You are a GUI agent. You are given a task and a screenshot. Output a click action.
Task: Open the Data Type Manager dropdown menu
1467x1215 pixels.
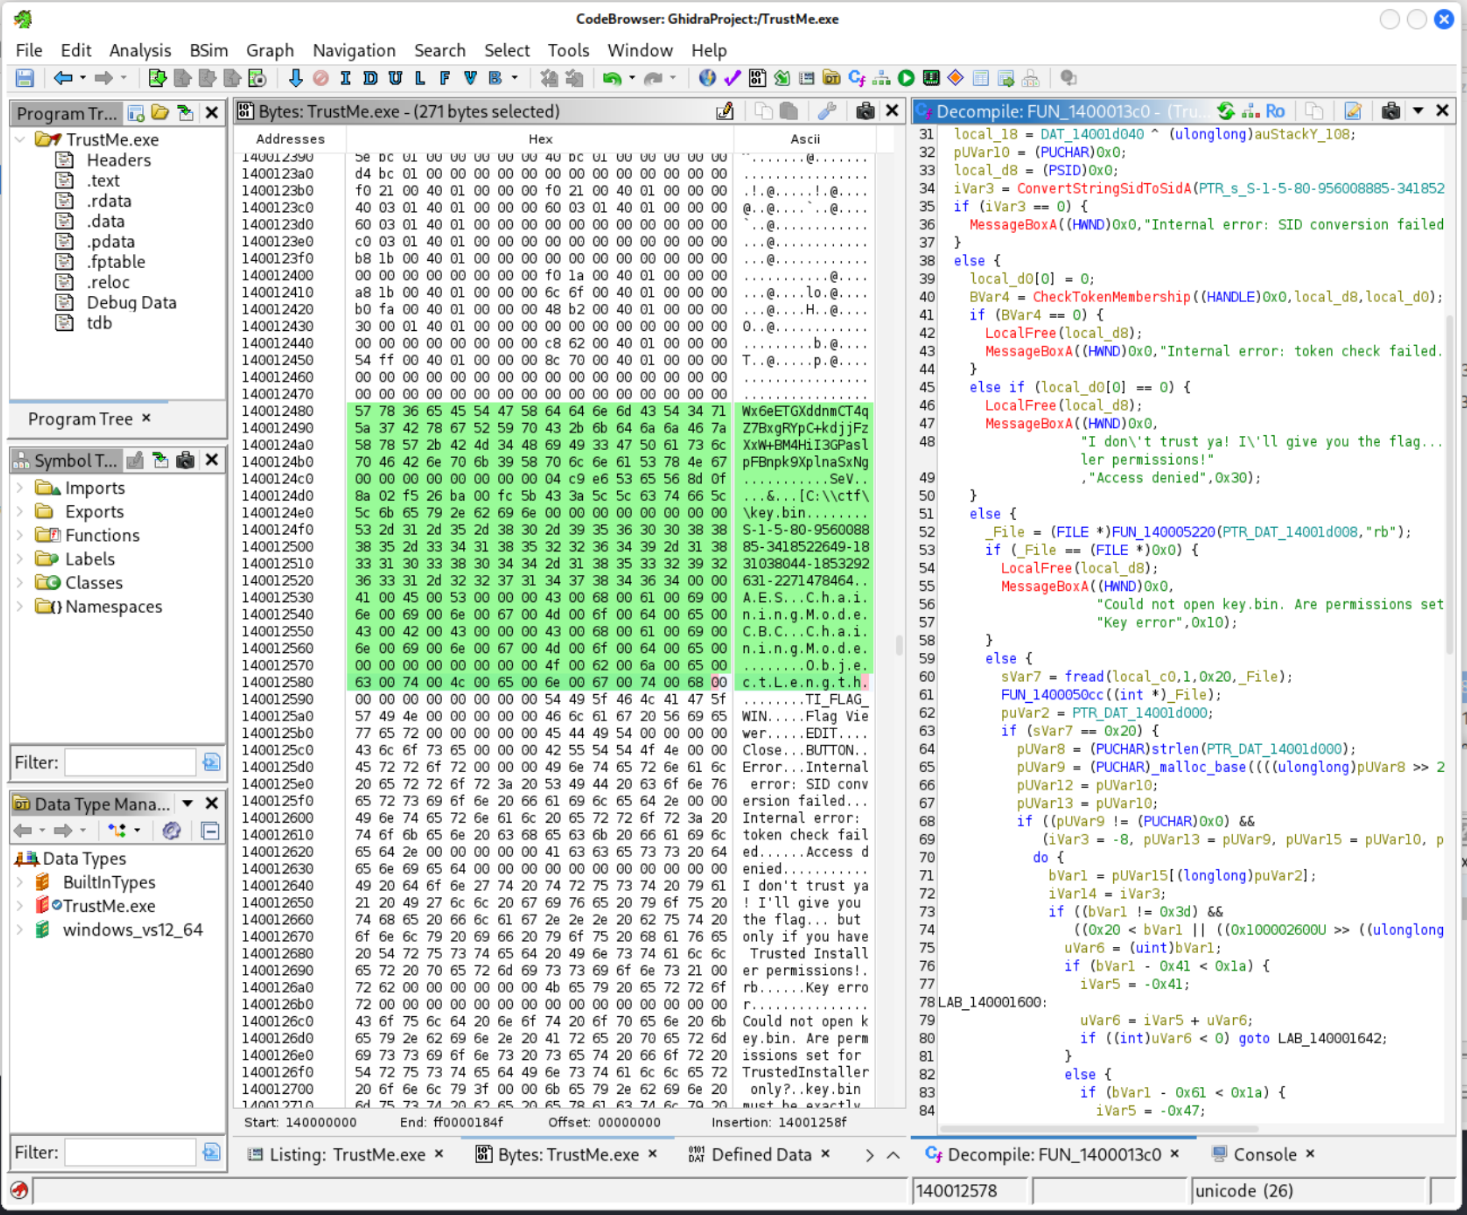coord(188,804)
